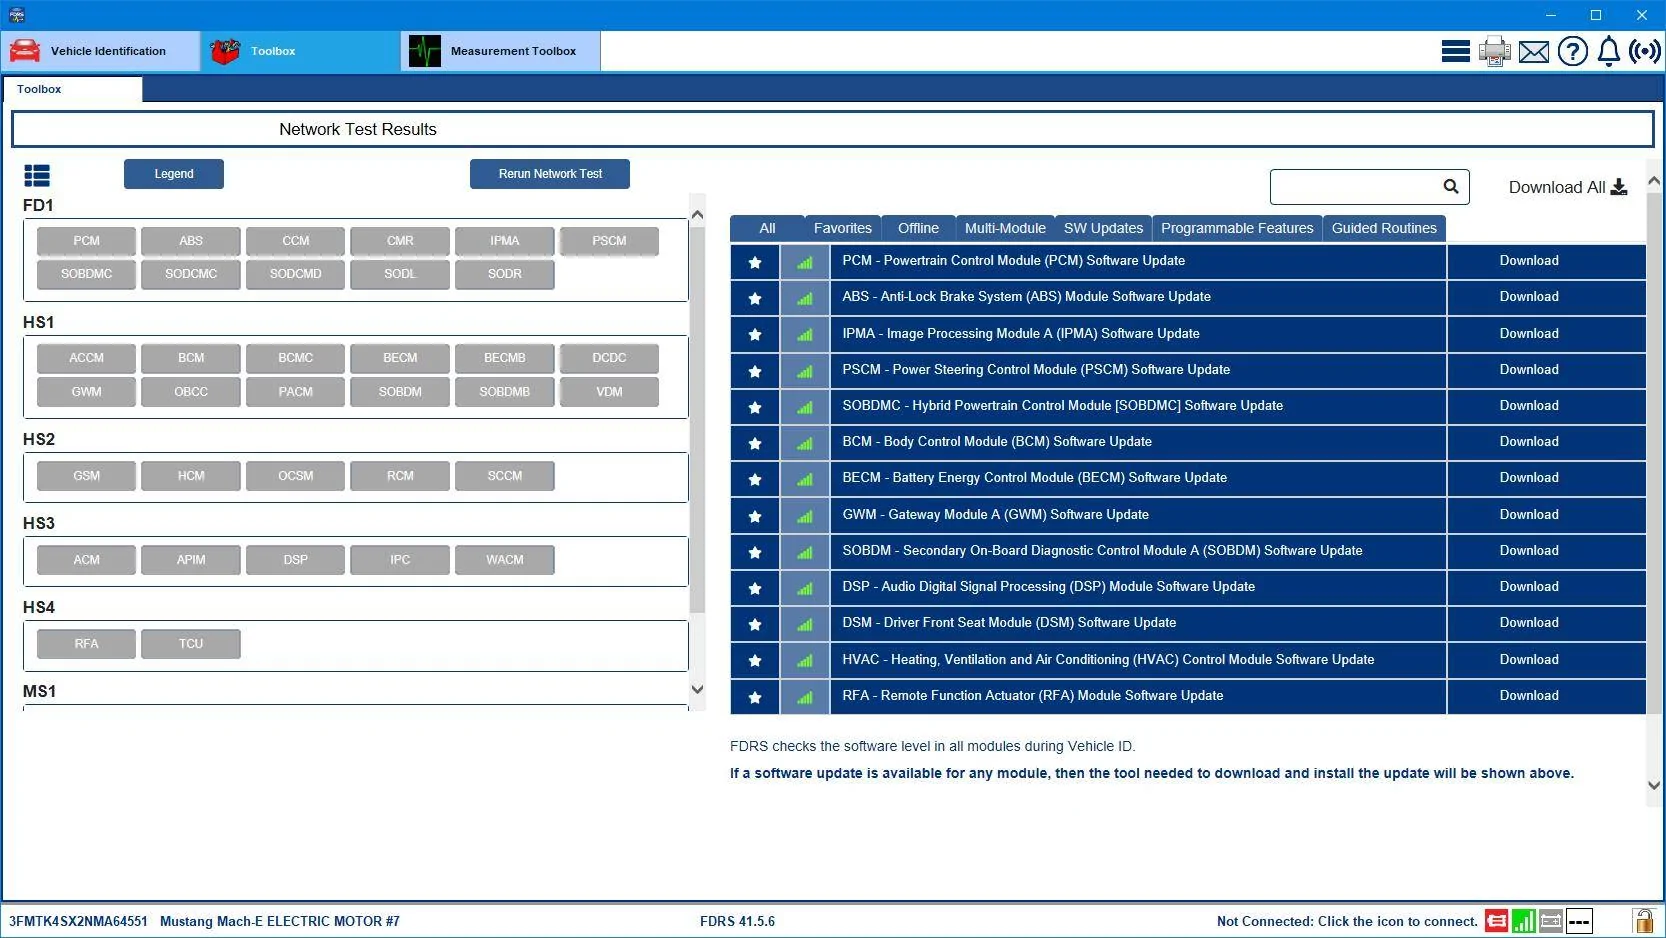Image resolution: width=1666 pixels, height=938 pixels.
Task: Click the Legend button
Action: [x=174, y=174]
